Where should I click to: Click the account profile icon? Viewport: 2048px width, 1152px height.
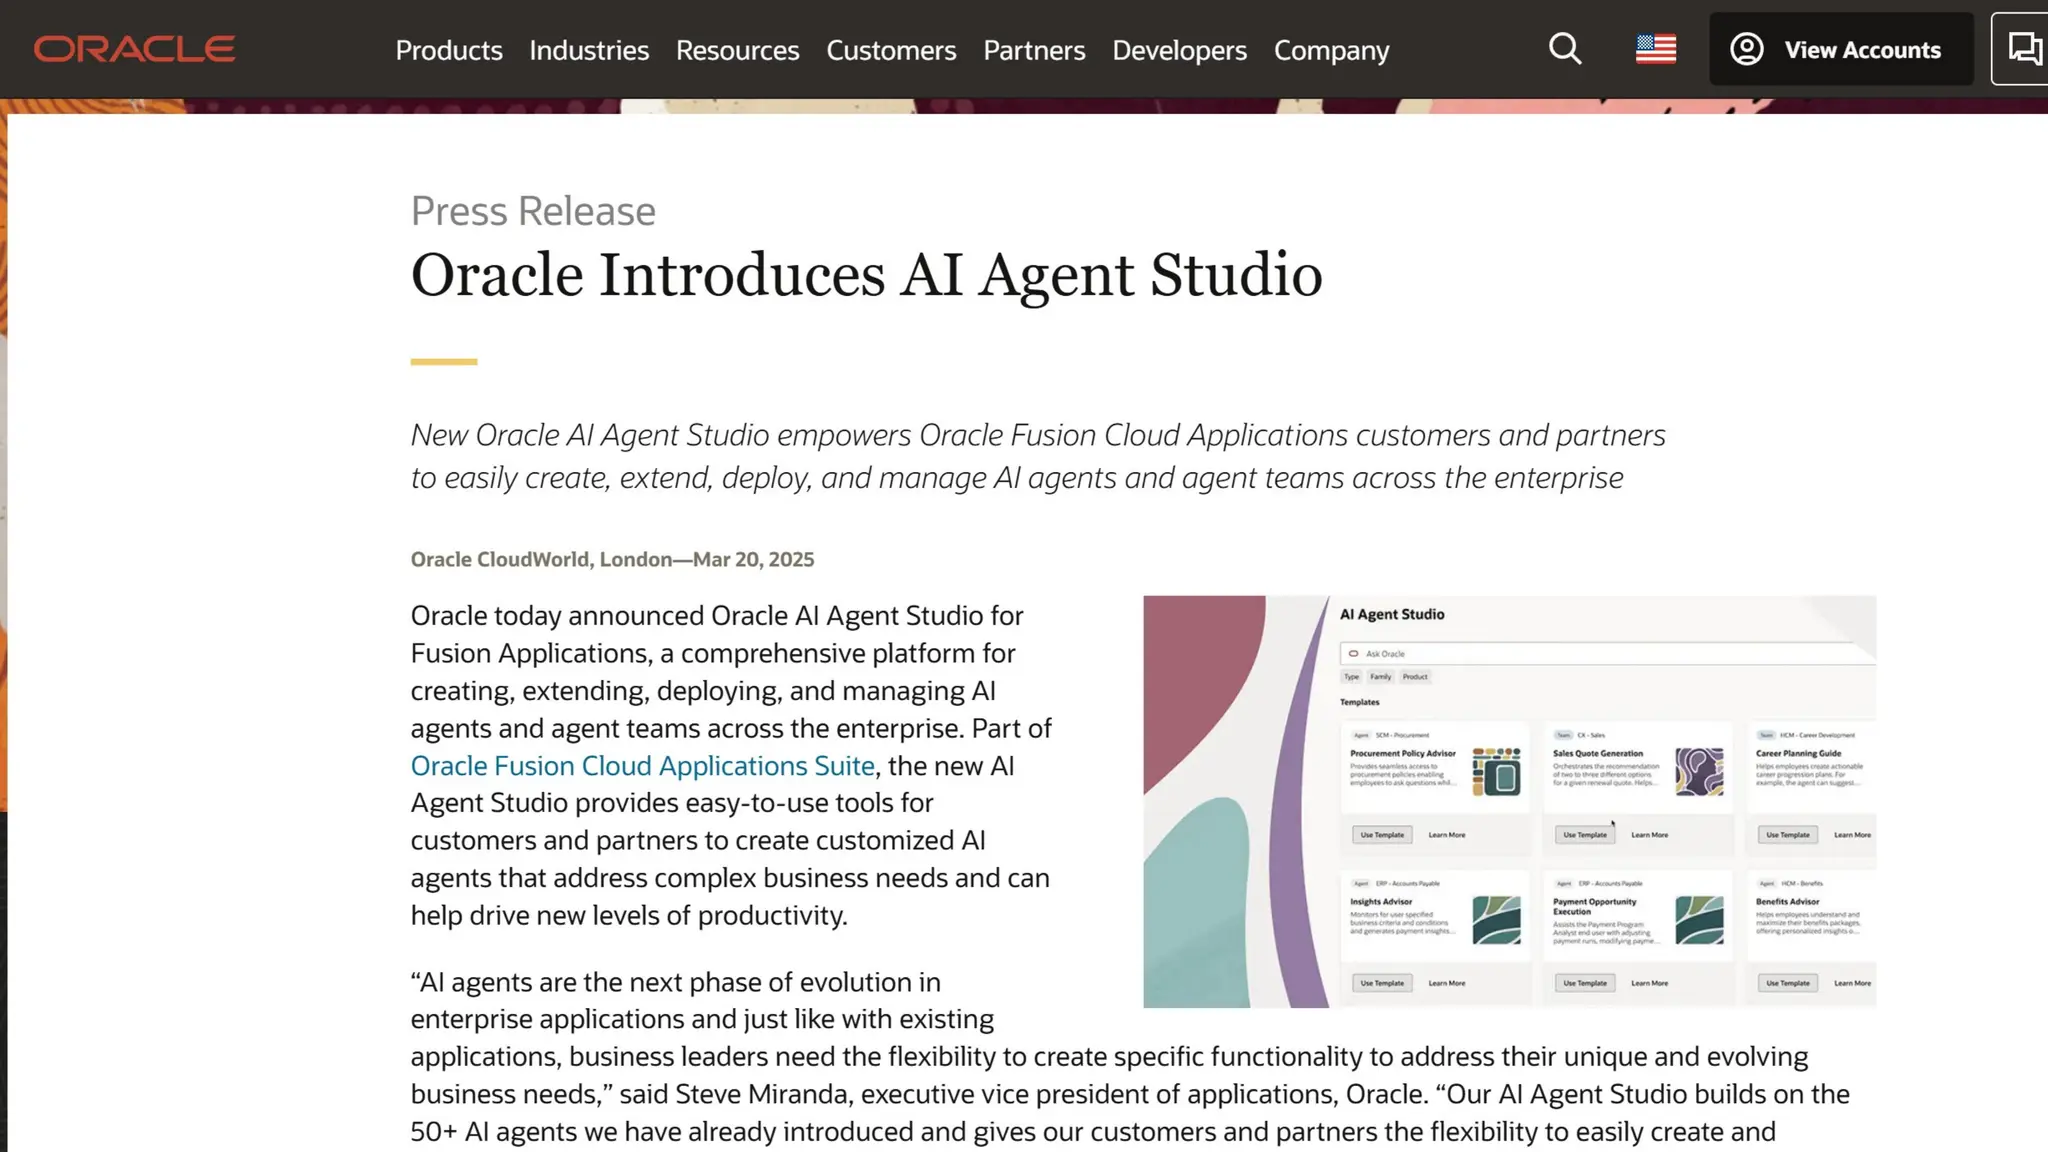pyautogui.click(x=1746, y=49)
